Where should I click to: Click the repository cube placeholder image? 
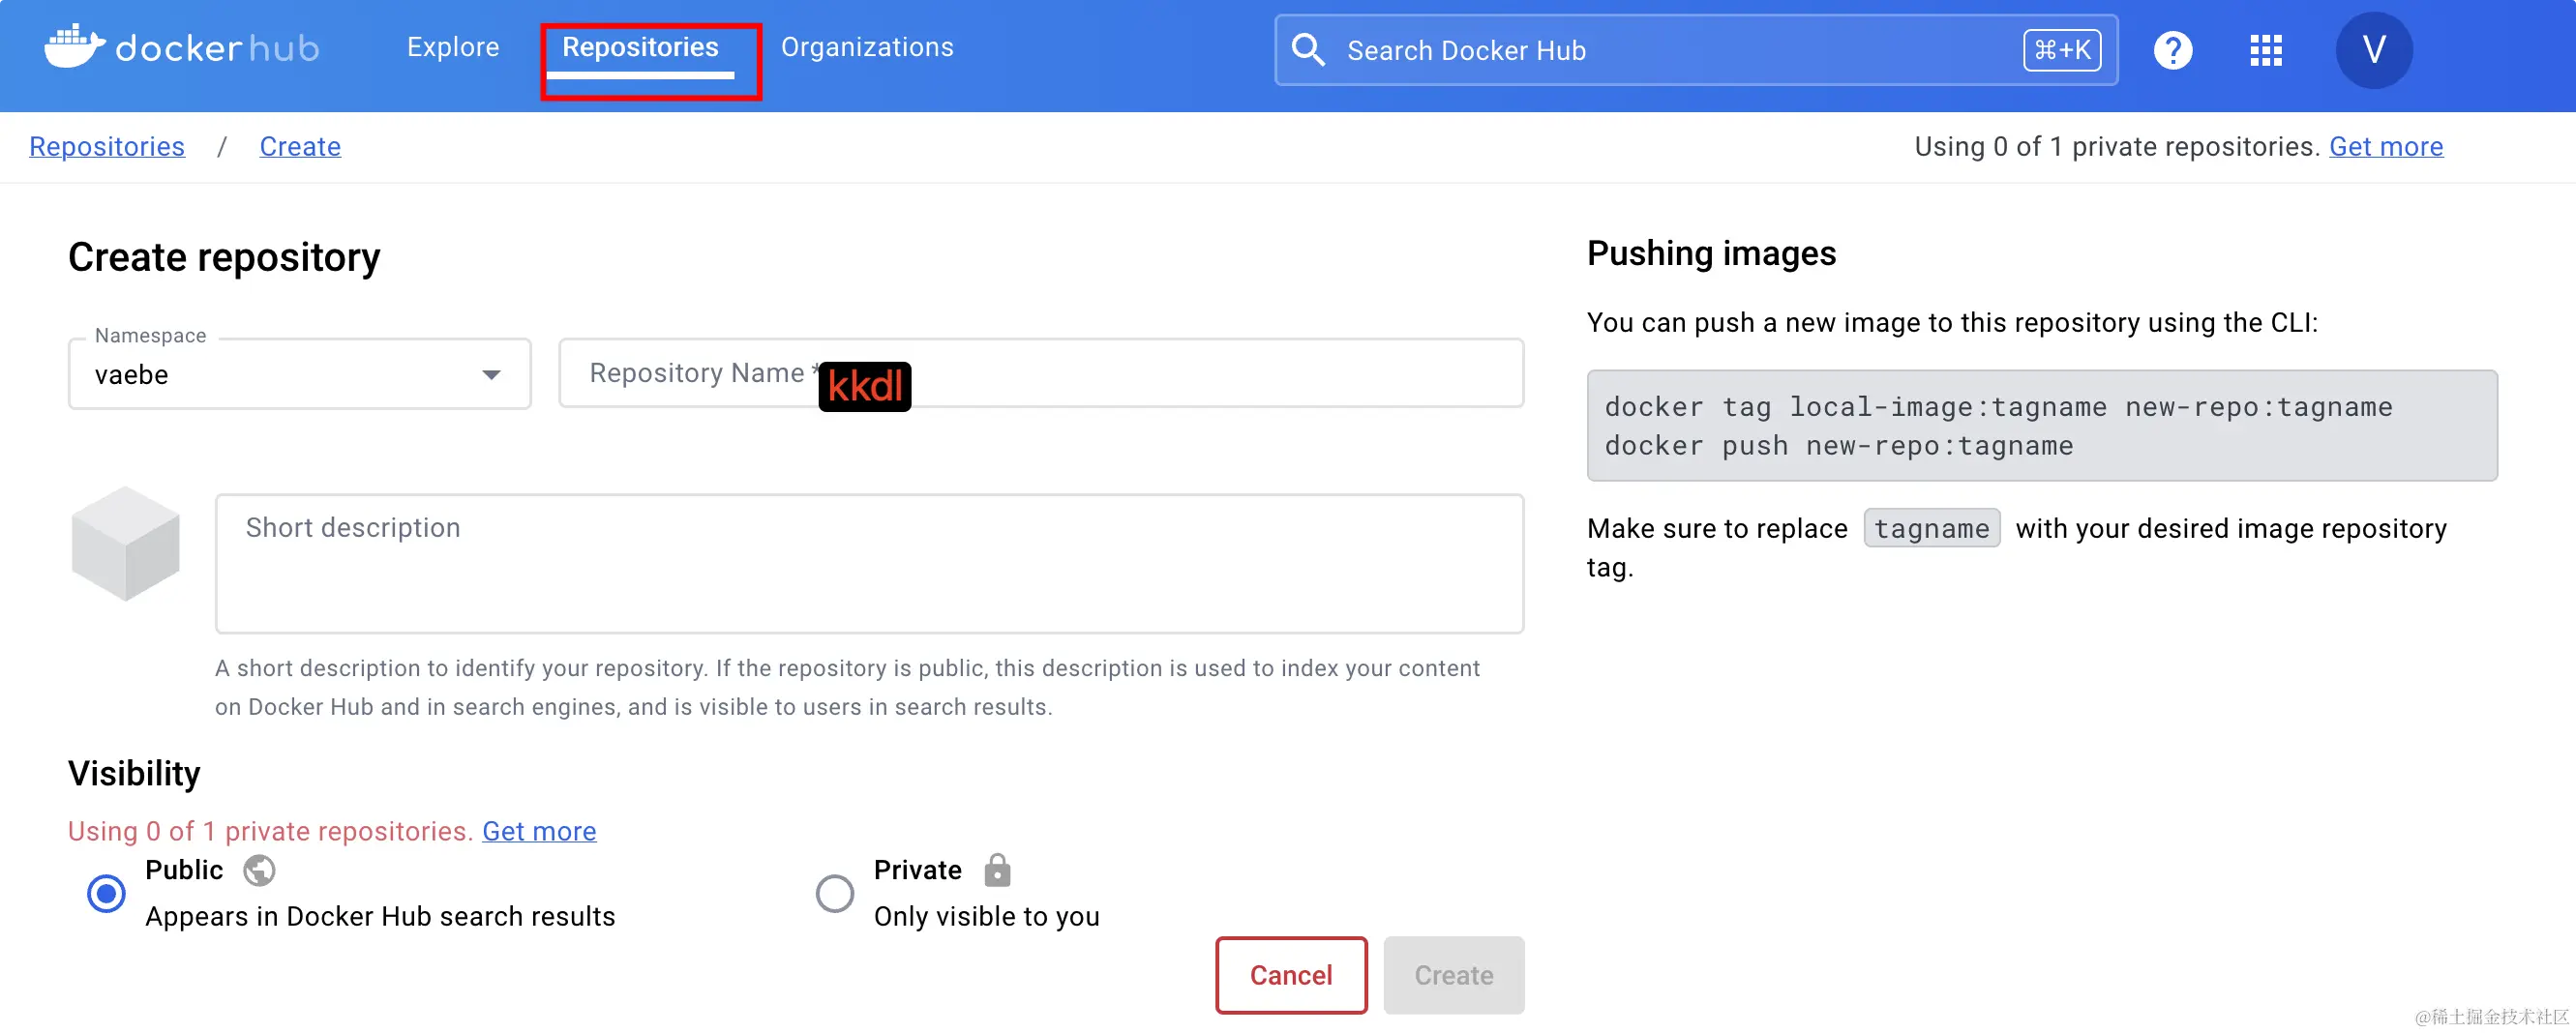125,543
